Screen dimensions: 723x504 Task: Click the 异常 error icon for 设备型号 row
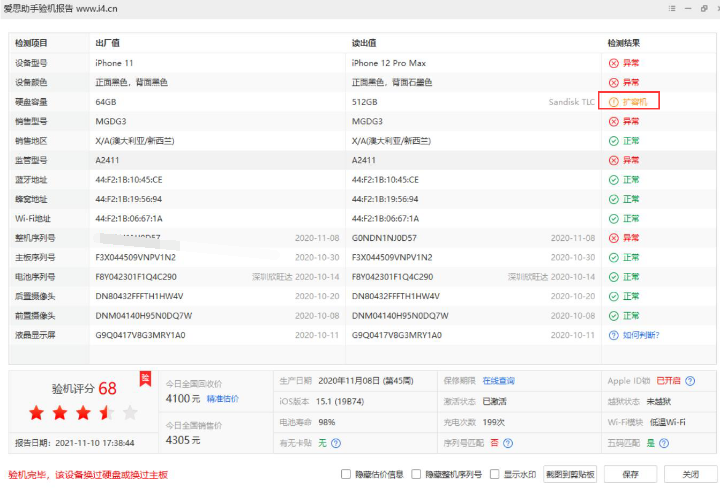(614, 64)
